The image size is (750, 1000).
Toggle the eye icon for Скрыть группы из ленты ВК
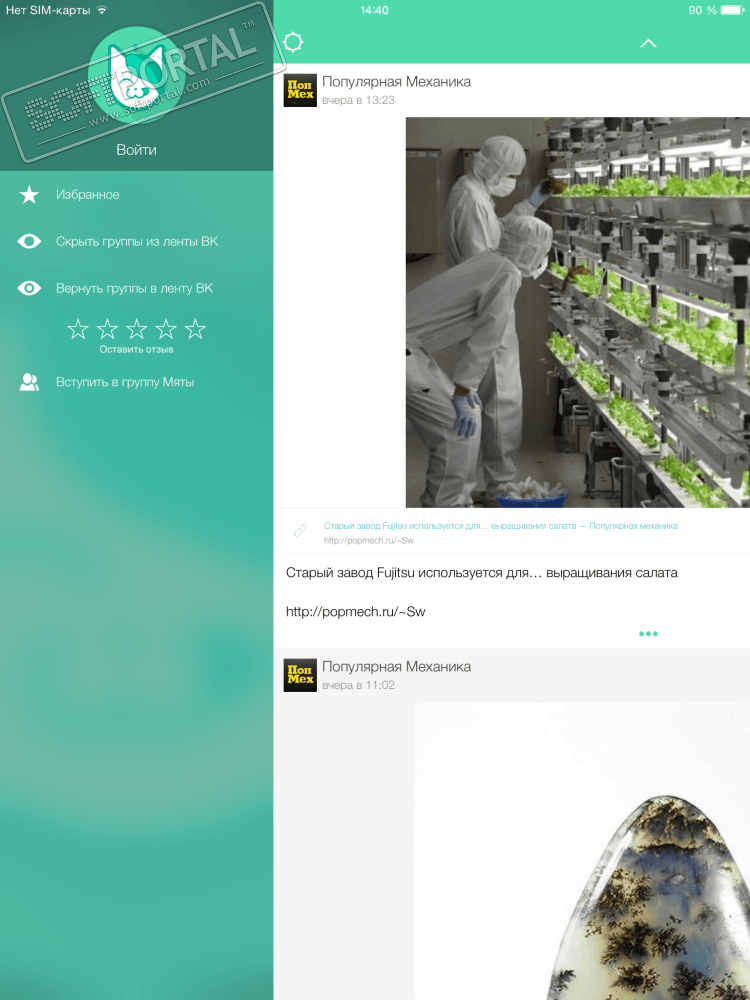pyautogui.click(x=29, y=241)
